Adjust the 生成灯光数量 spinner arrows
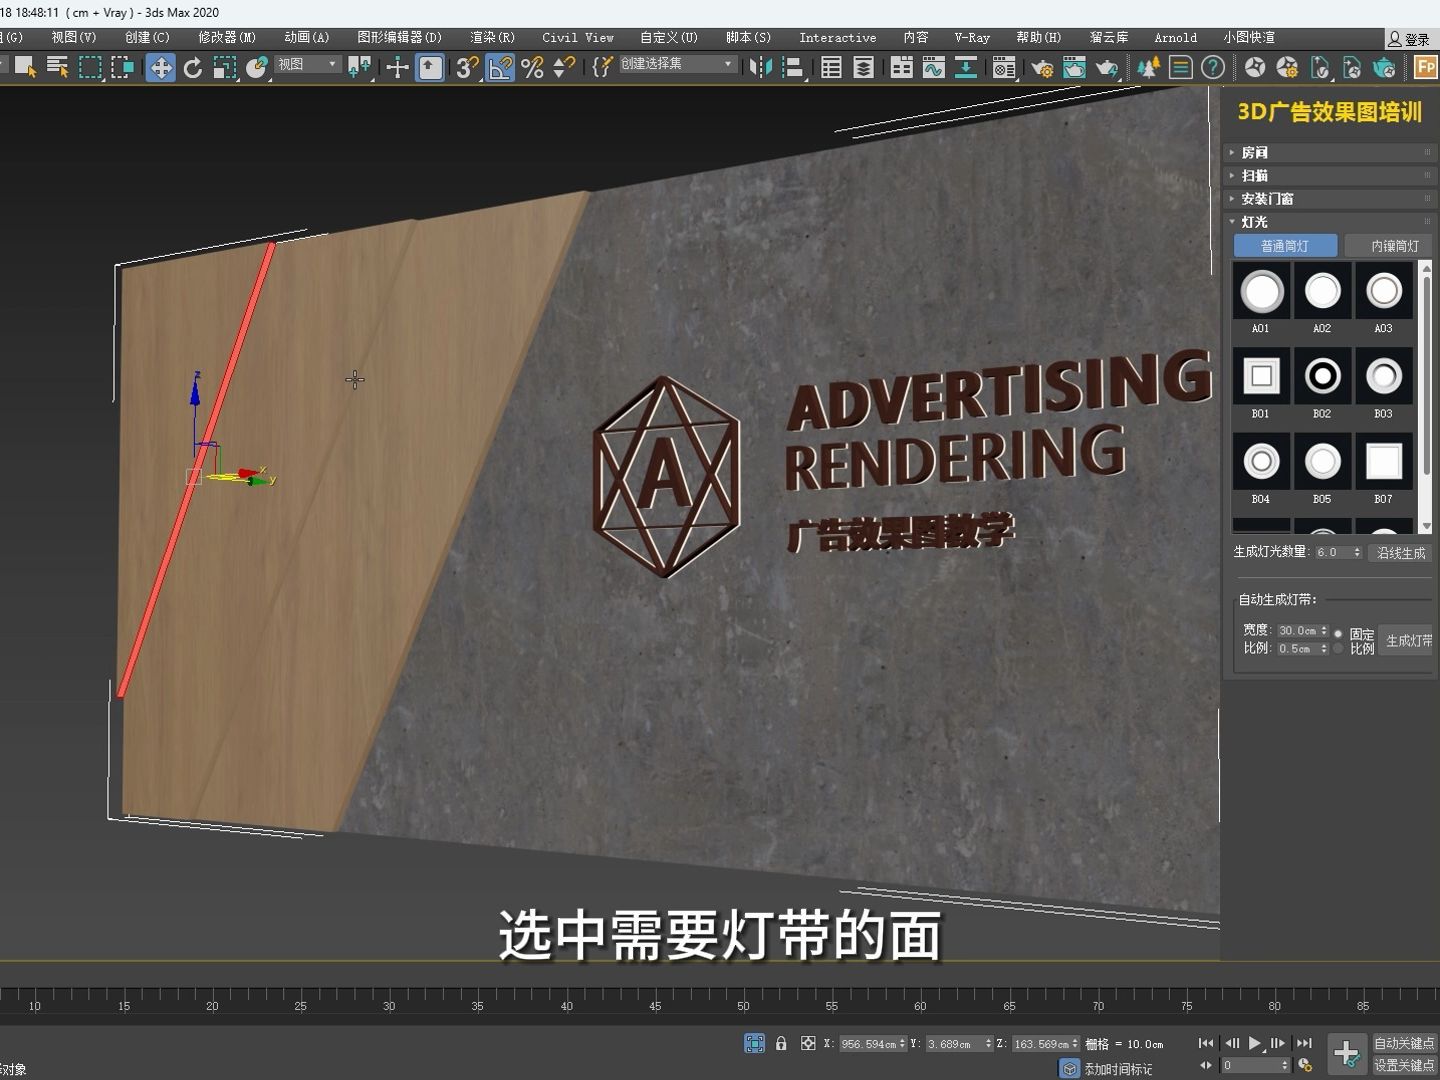1440x1080 pixels. click(1357, 552)
